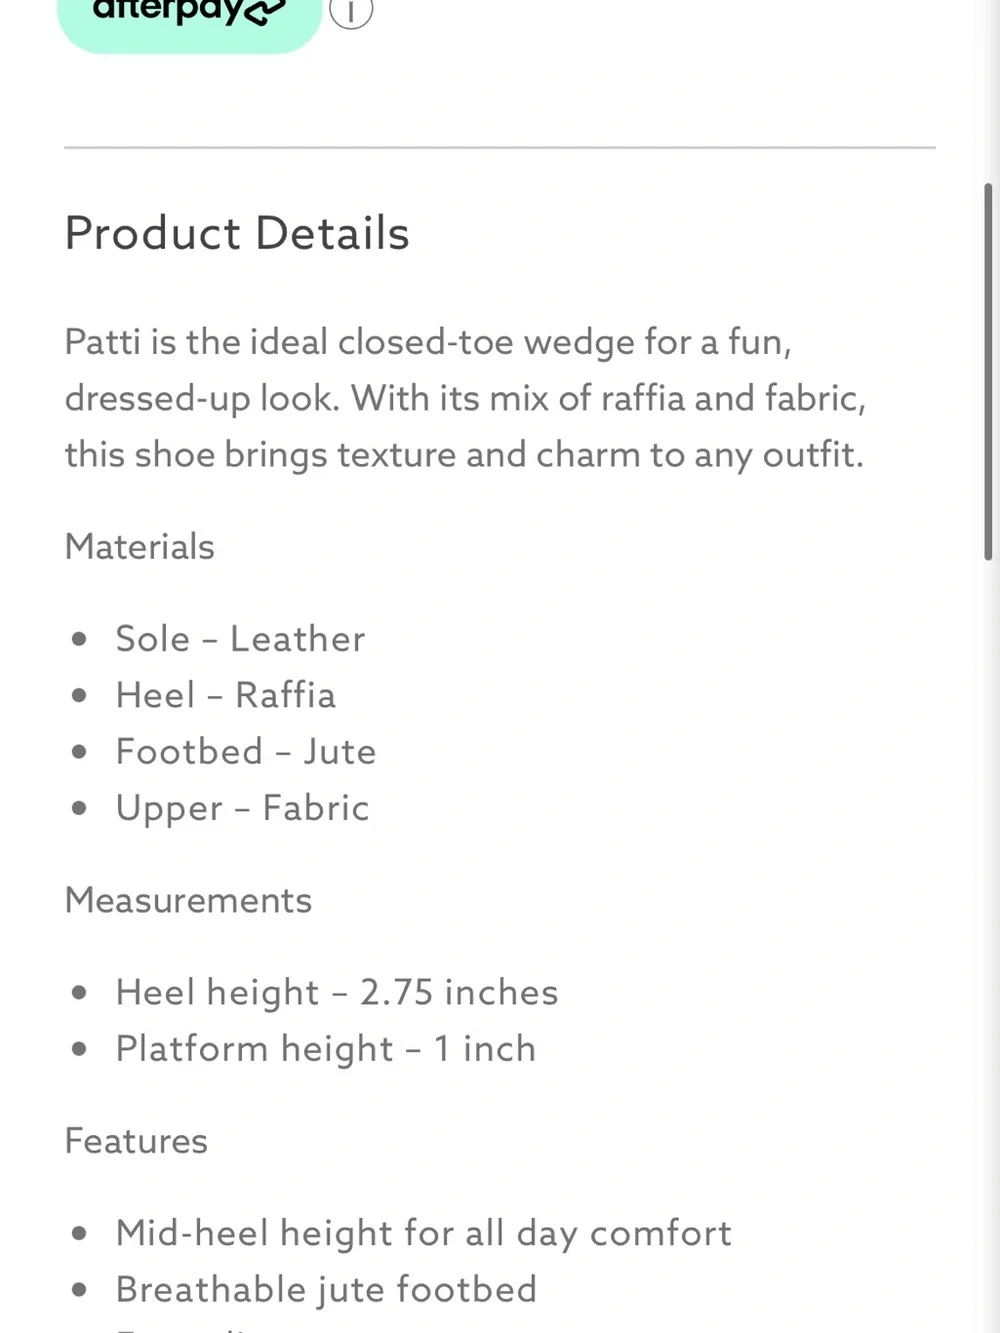
Task: Click the page scrollbar thumb
Action: (x=988, y=371)
